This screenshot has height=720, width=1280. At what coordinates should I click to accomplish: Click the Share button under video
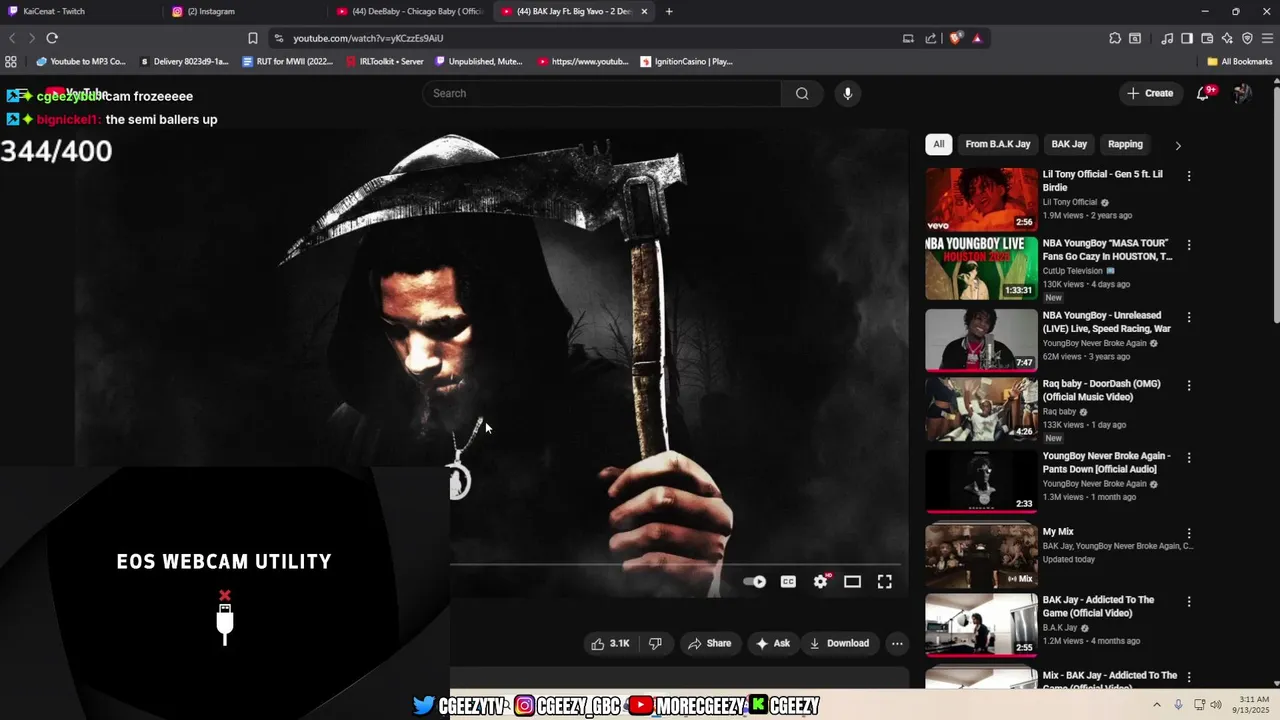point(710,643)
